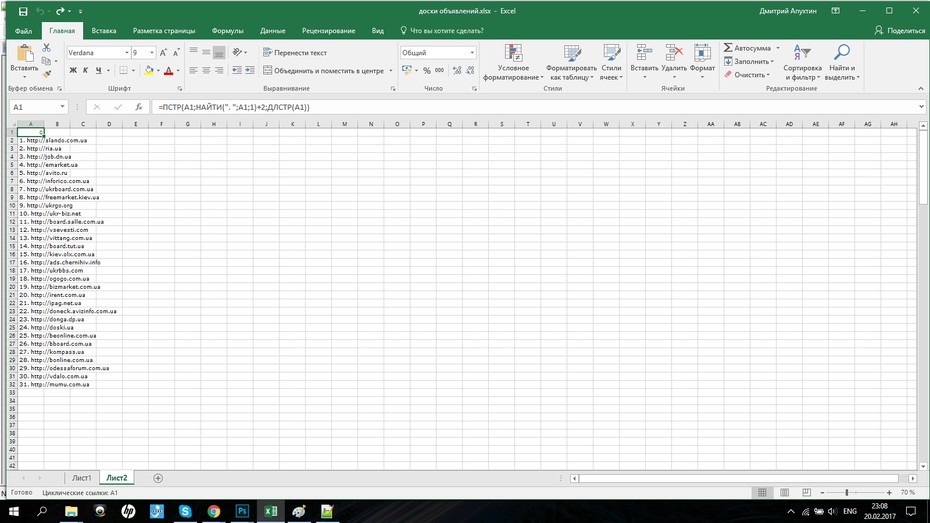Switch to the Данные tab
Image resolution: width=930 pixels, height=523 pixels.
tap(272, 31)
